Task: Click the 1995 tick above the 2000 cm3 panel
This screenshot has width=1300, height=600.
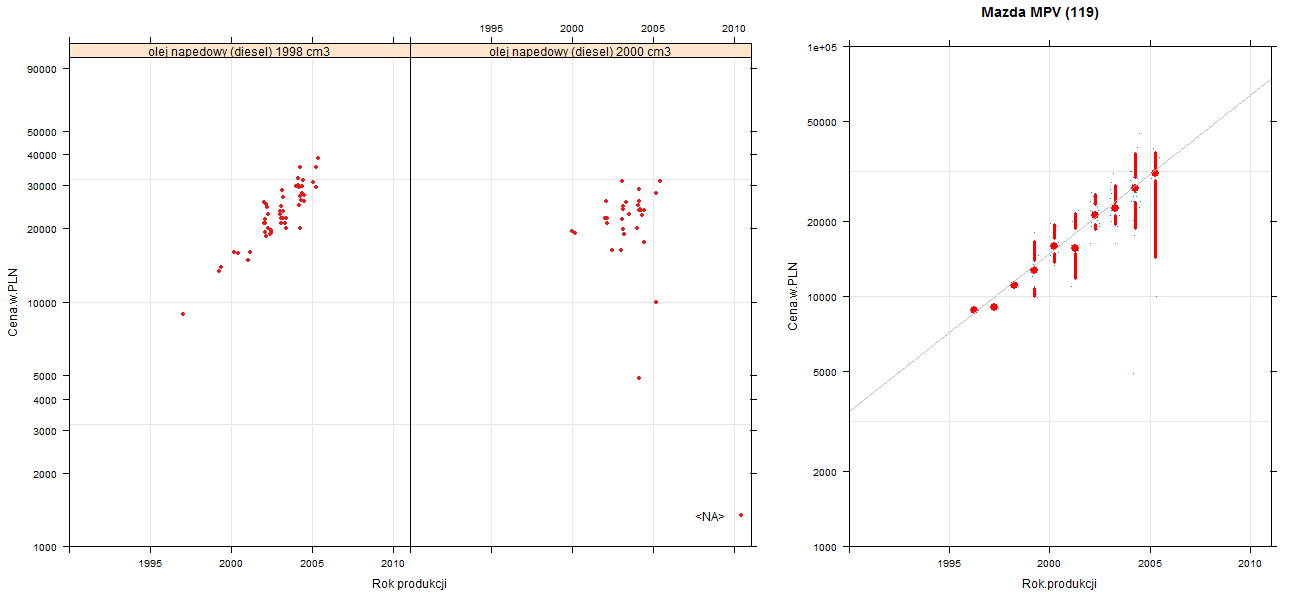Action: click(x=491, y=28)
